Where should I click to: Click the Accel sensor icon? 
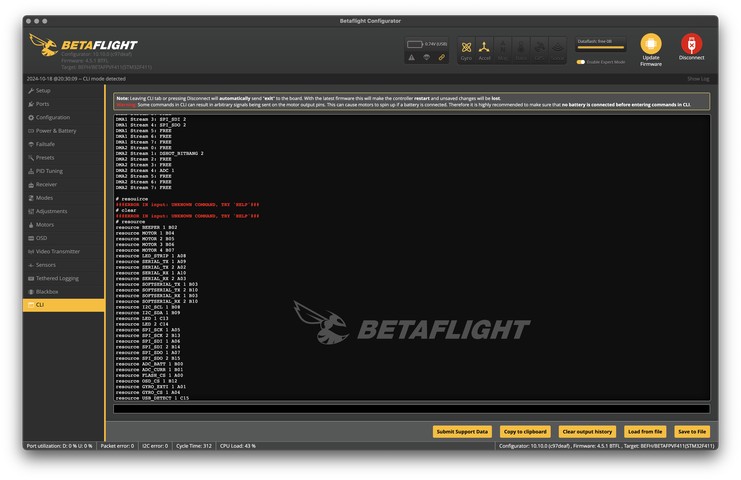click(x=485, y=47)
